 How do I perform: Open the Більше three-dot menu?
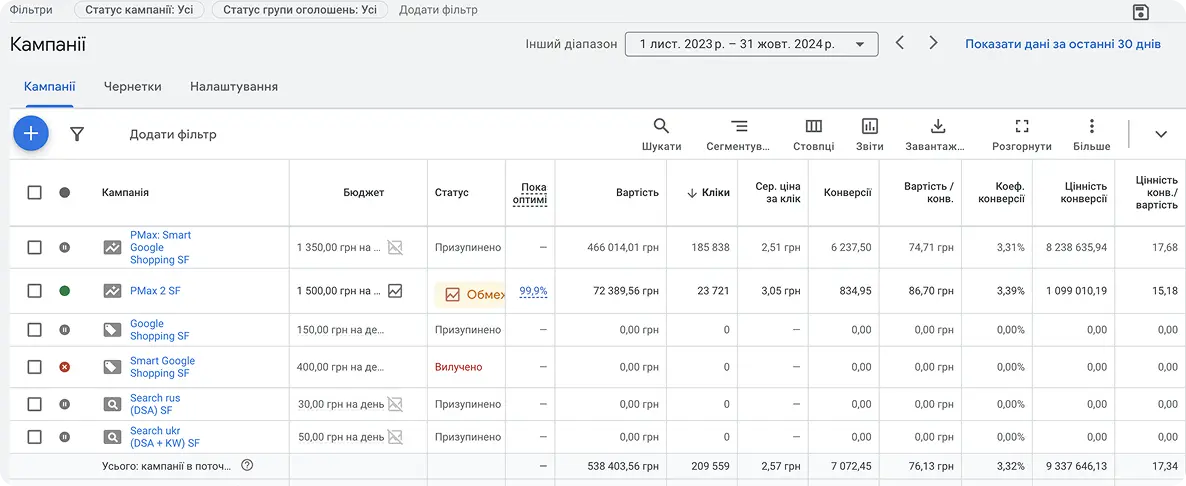[x=1091, y=127]
